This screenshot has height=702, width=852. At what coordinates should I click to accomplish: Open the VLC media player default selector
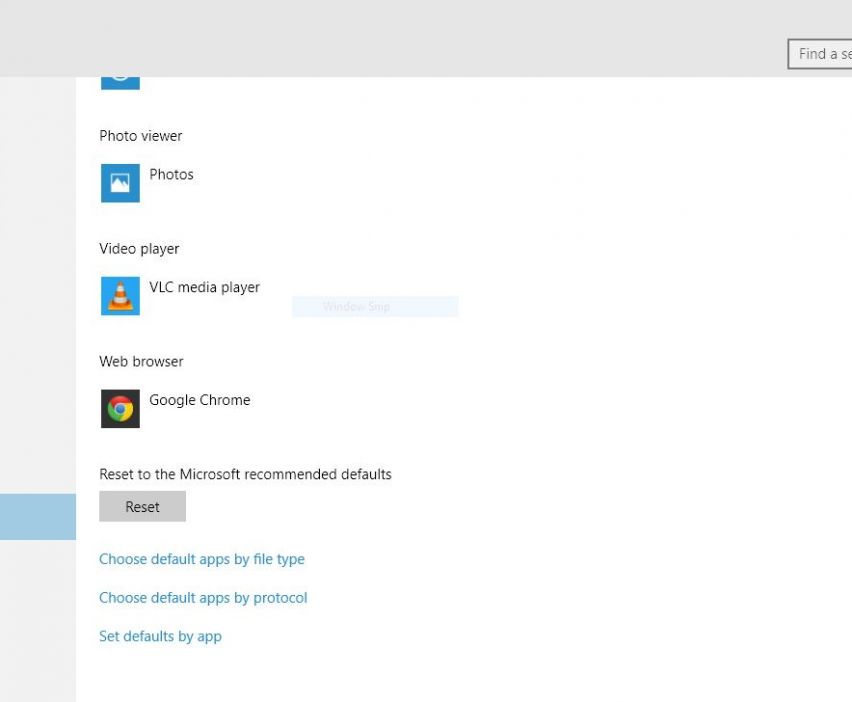click(x=204, y=288)
